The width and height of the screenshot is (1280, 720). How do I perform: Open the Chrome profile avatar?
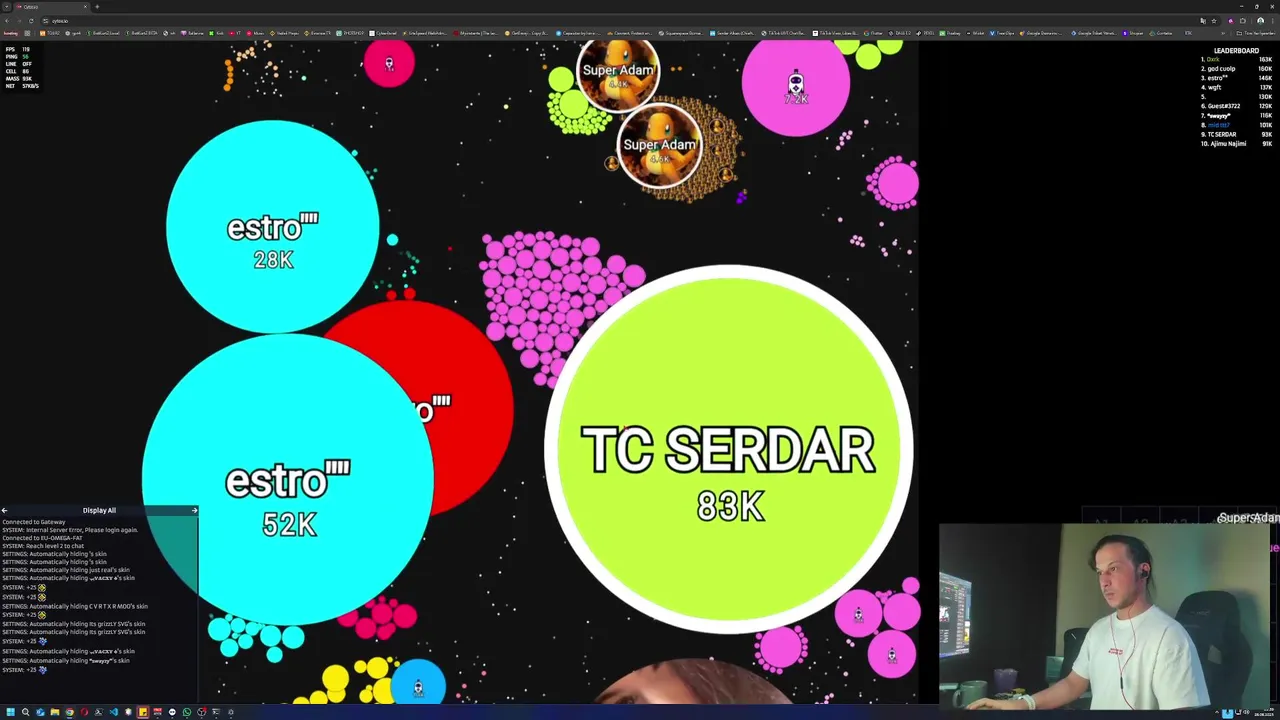[1260, 21]
